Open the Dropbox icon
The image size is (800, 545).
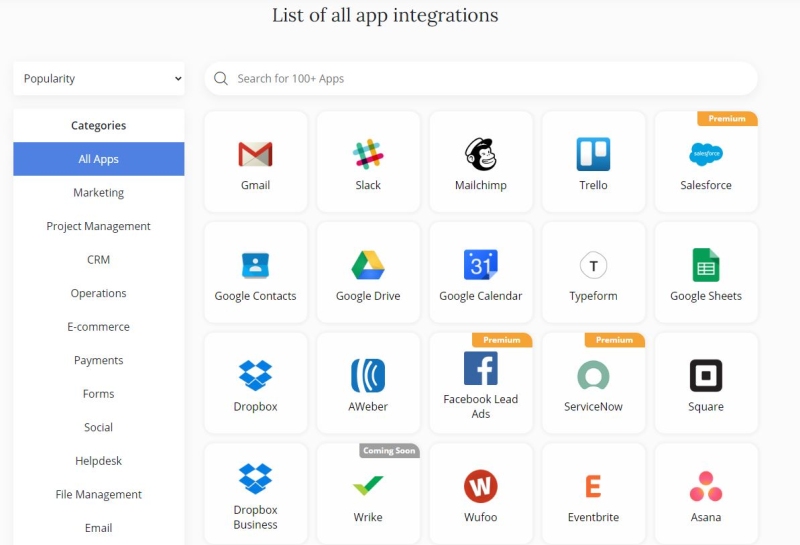click(x=256, y=376)
